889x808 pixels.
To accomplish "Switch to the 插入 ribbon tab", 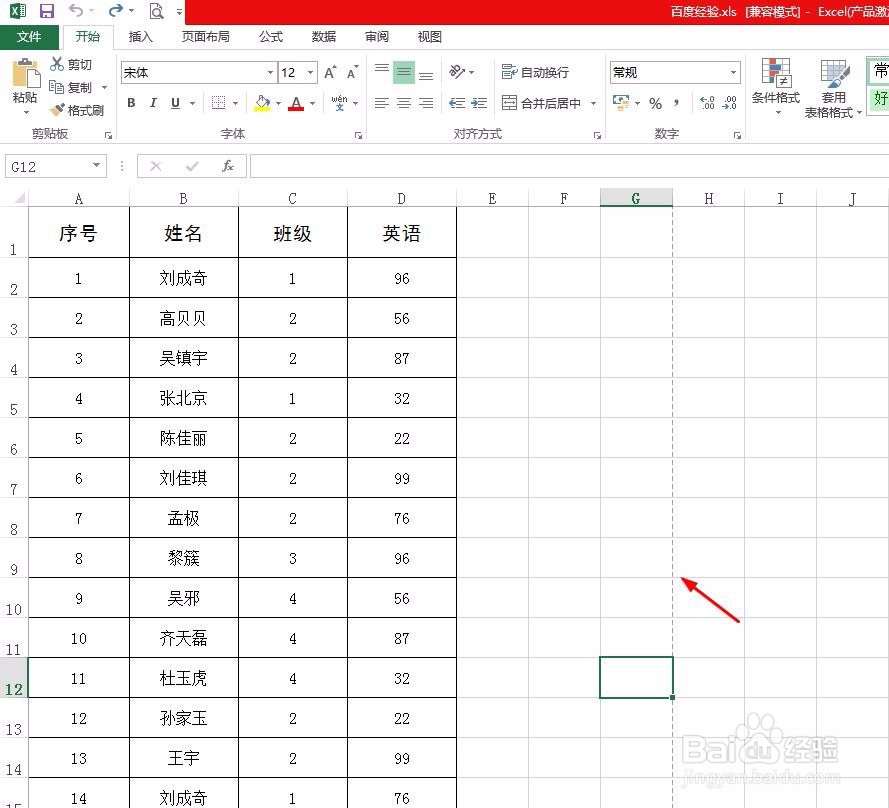I will (x=140, y=36).
